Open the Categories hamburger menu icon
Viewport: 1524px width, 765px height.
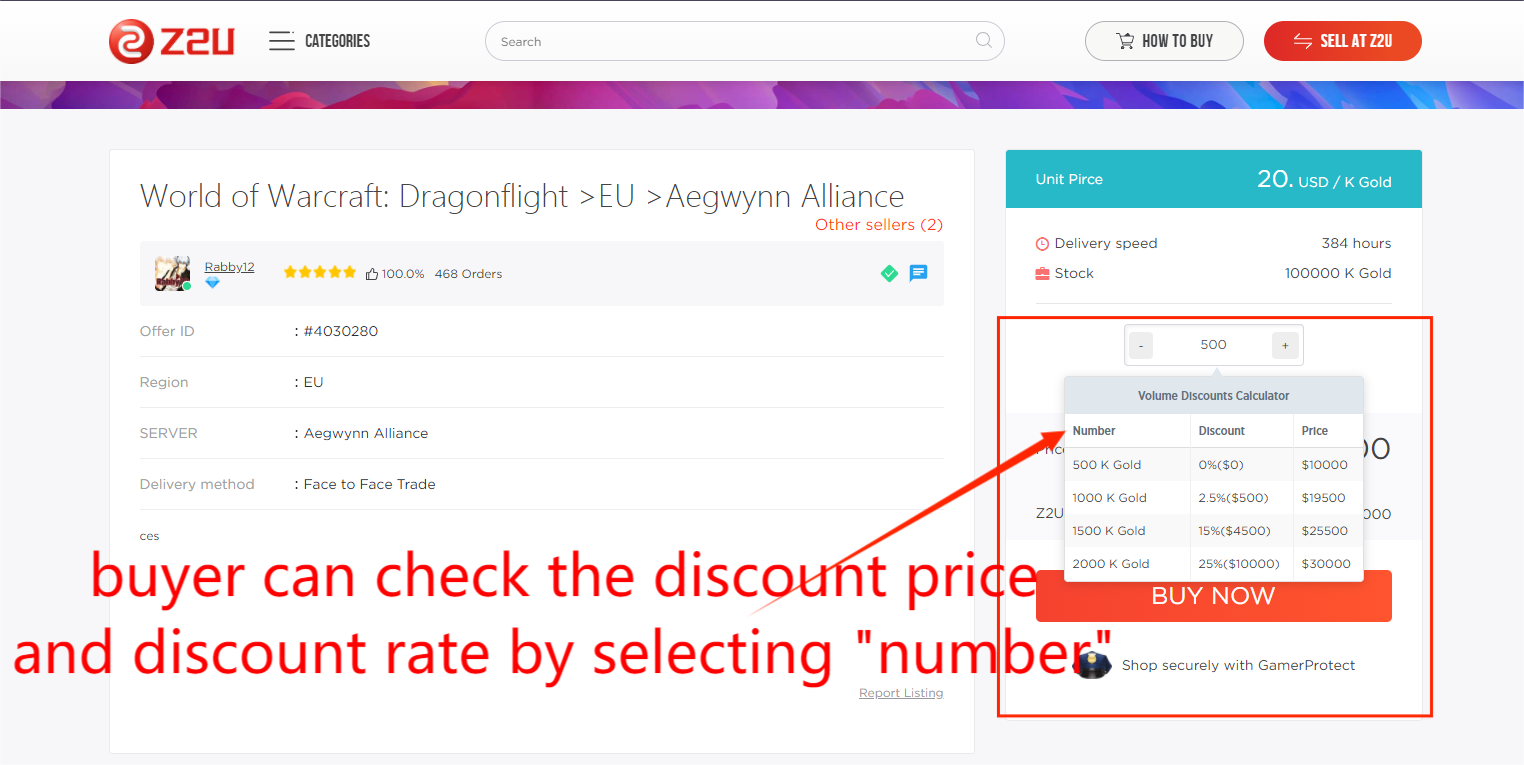click(x=282, y=41)
